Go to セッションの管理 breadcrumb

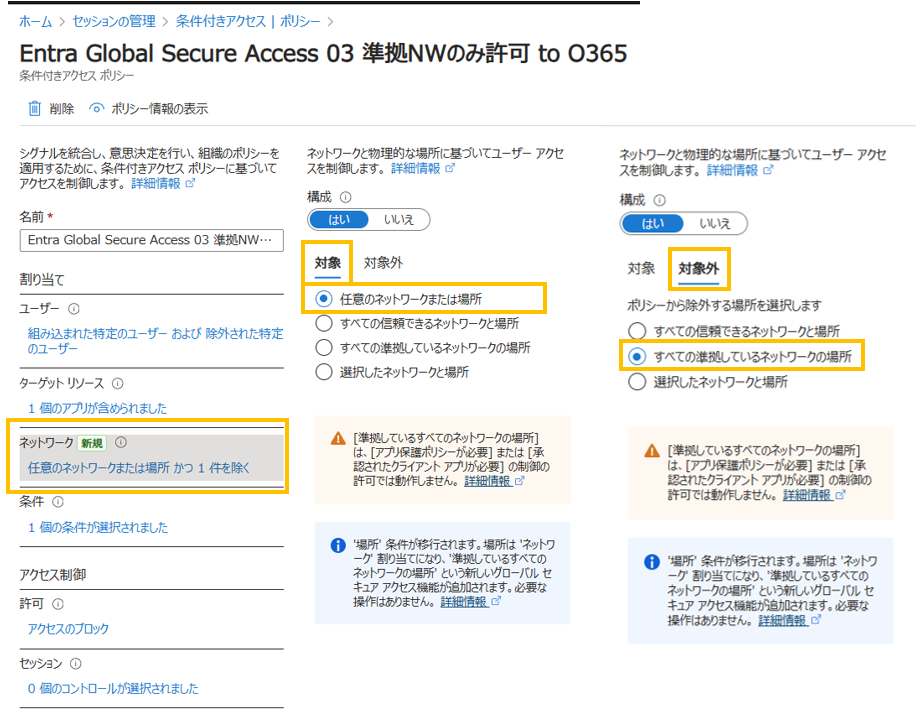(x=114, y=22)
